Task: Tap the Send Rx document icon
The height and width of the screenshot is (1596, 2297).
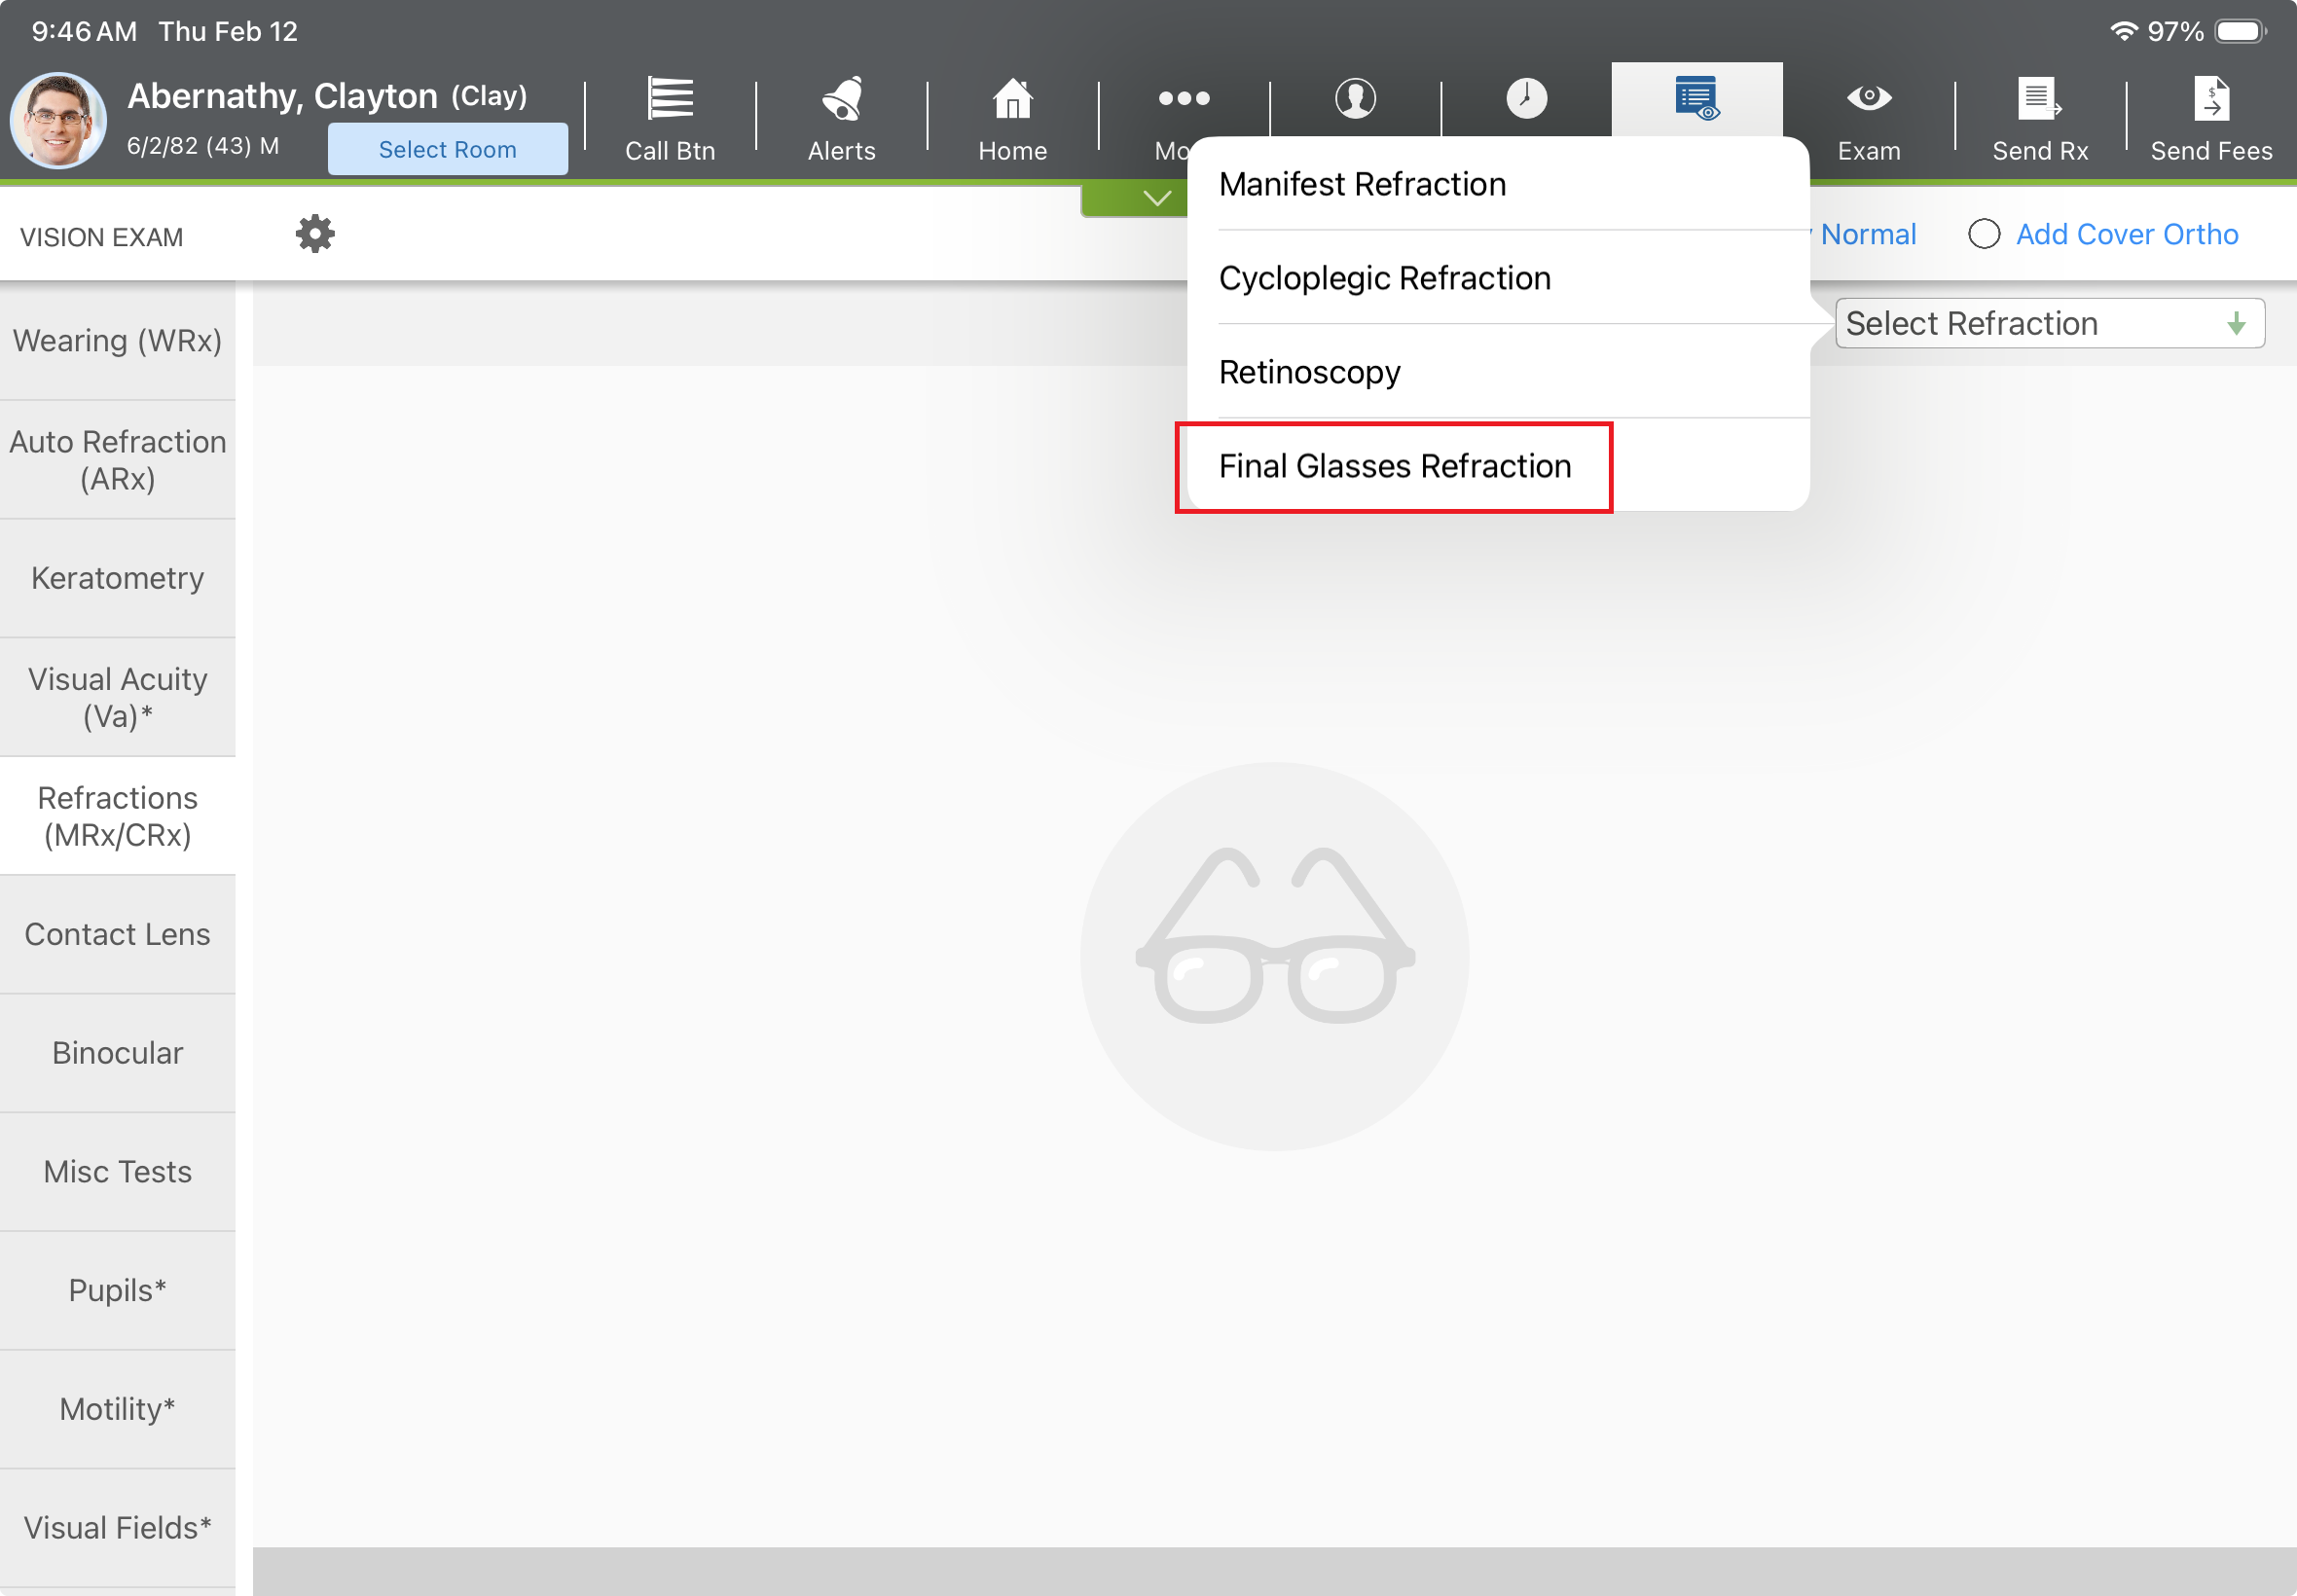Action: (2039, 99)
